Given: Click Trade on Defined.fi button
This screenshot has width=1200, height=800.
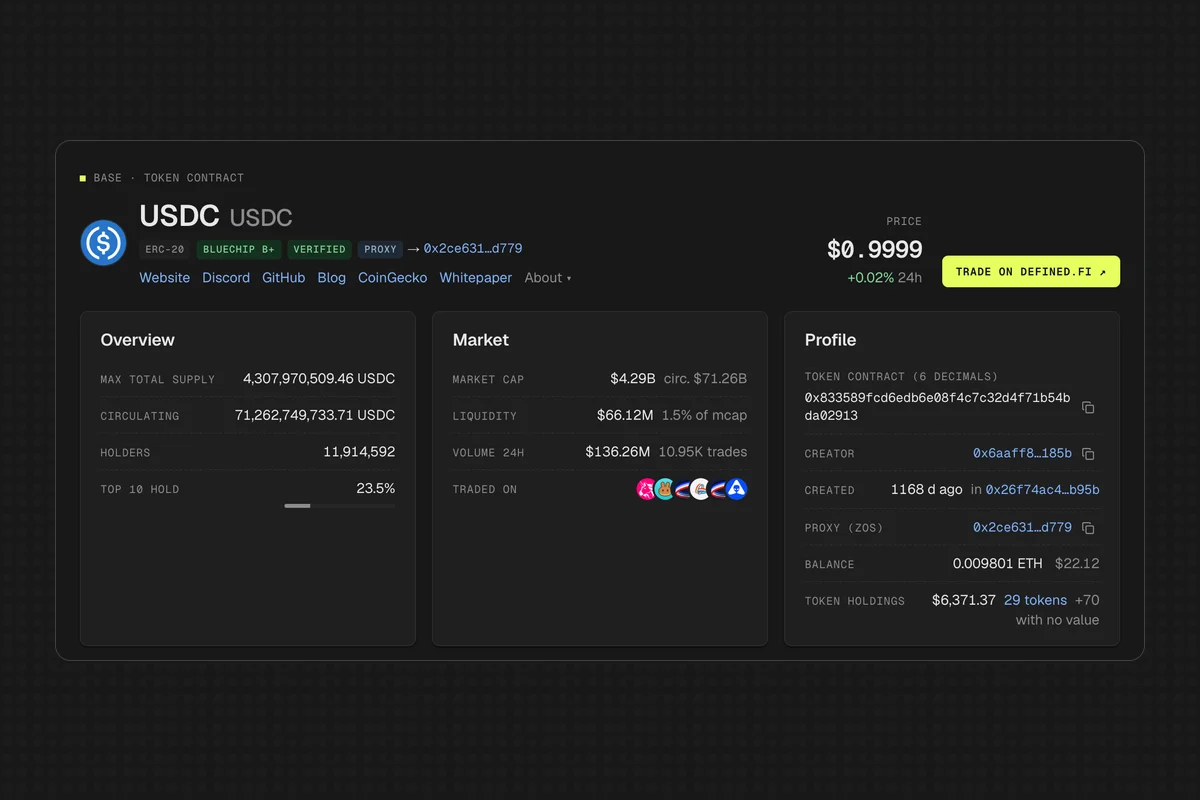Looking at the screenshot, I should click(1031, 272).
